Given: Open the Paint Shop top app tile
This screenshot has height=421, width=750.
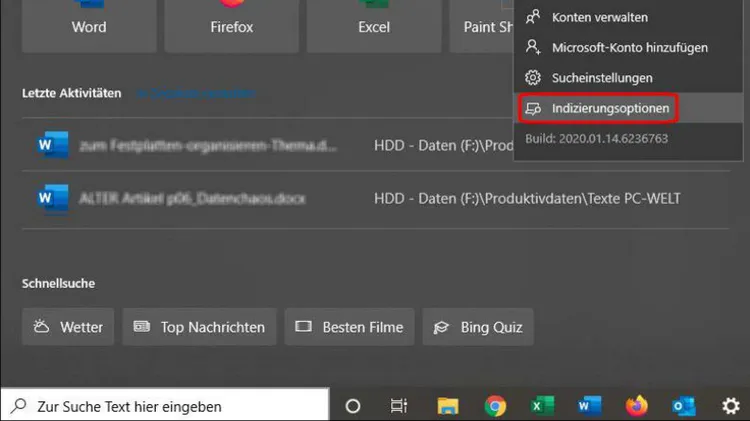Looking at the screenshot, I should (482, 26).
